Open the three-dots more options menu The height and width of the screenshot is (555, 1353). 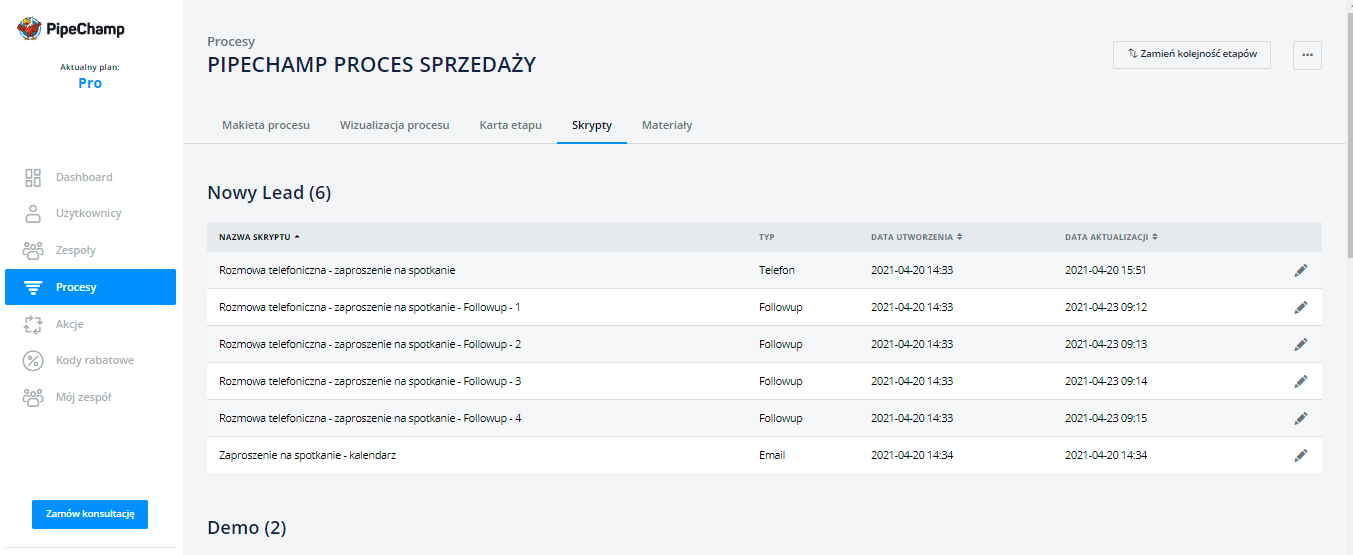(1307, 55)
